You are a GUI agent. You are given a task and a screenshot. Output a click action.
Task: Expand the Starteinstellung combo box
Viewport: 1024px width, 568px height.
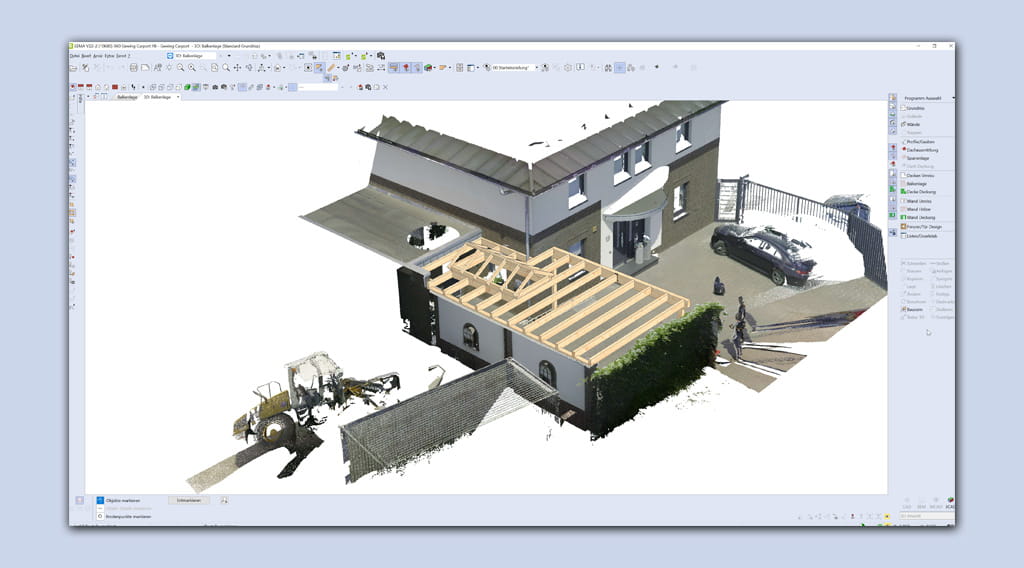(x=536, y=68)
